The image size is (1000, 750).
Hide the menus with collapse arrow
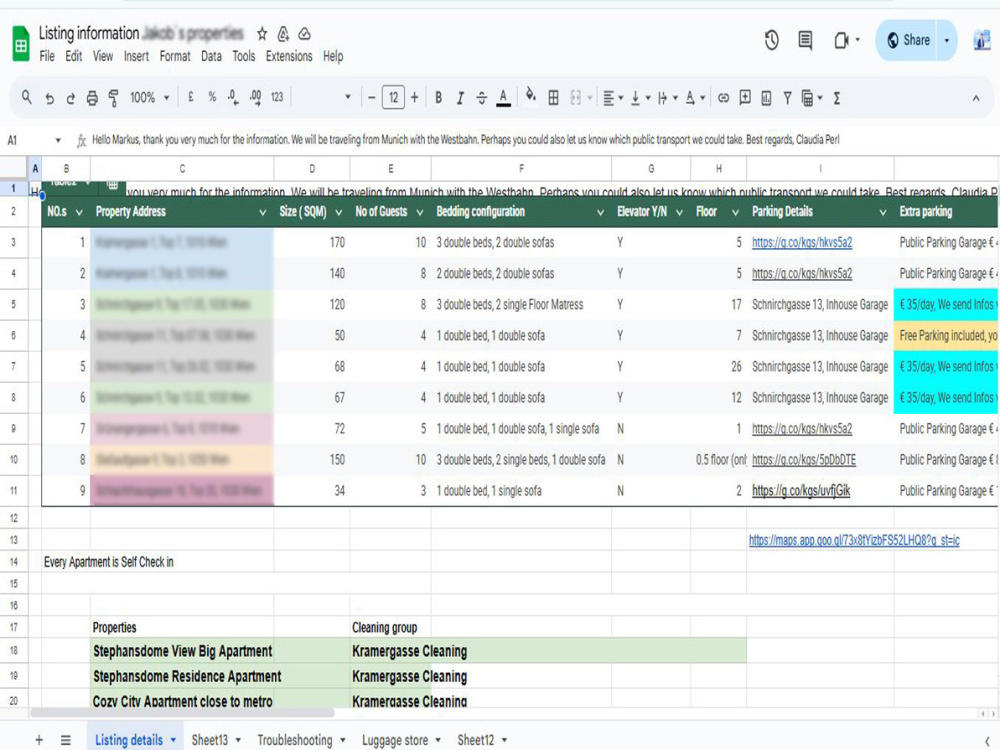pyautogui.click(x=976, y=98)
